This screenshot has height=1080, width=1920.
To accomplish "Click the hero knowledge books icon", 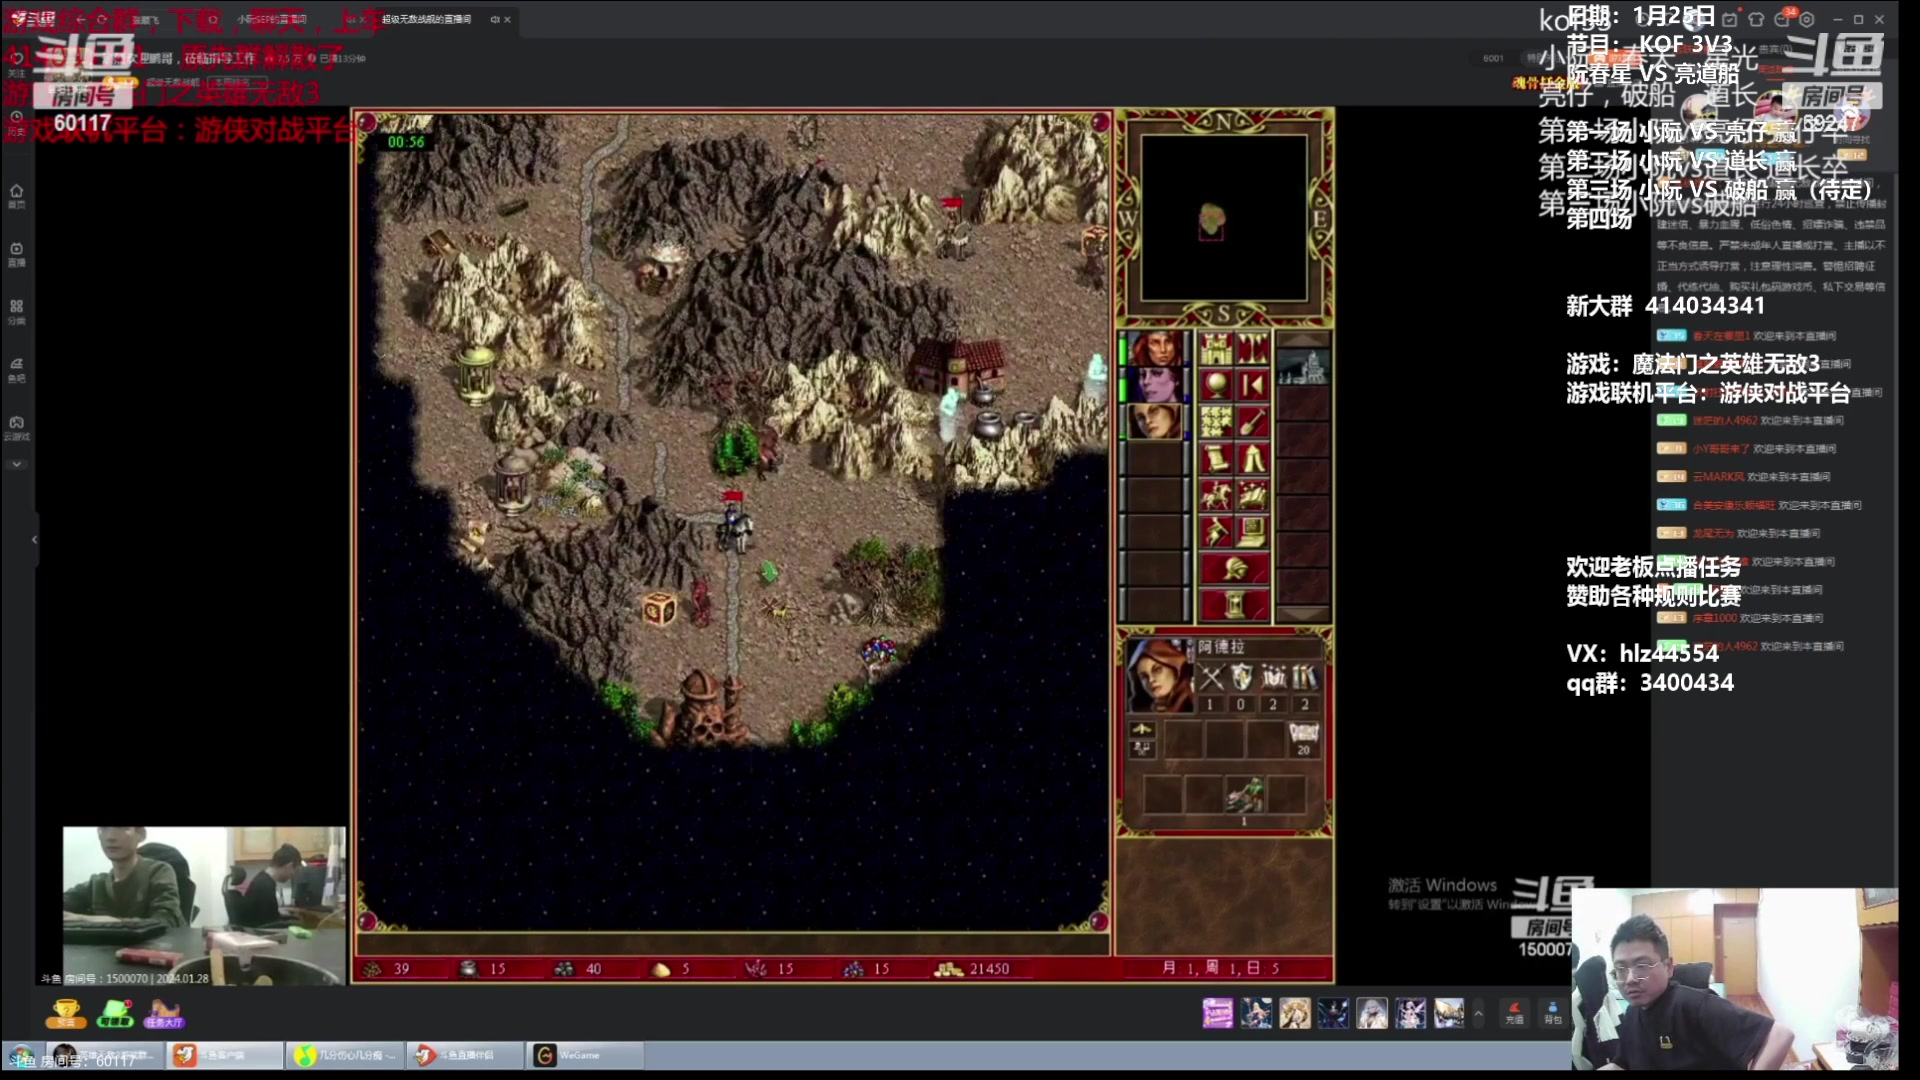I will pos(1304,678).
